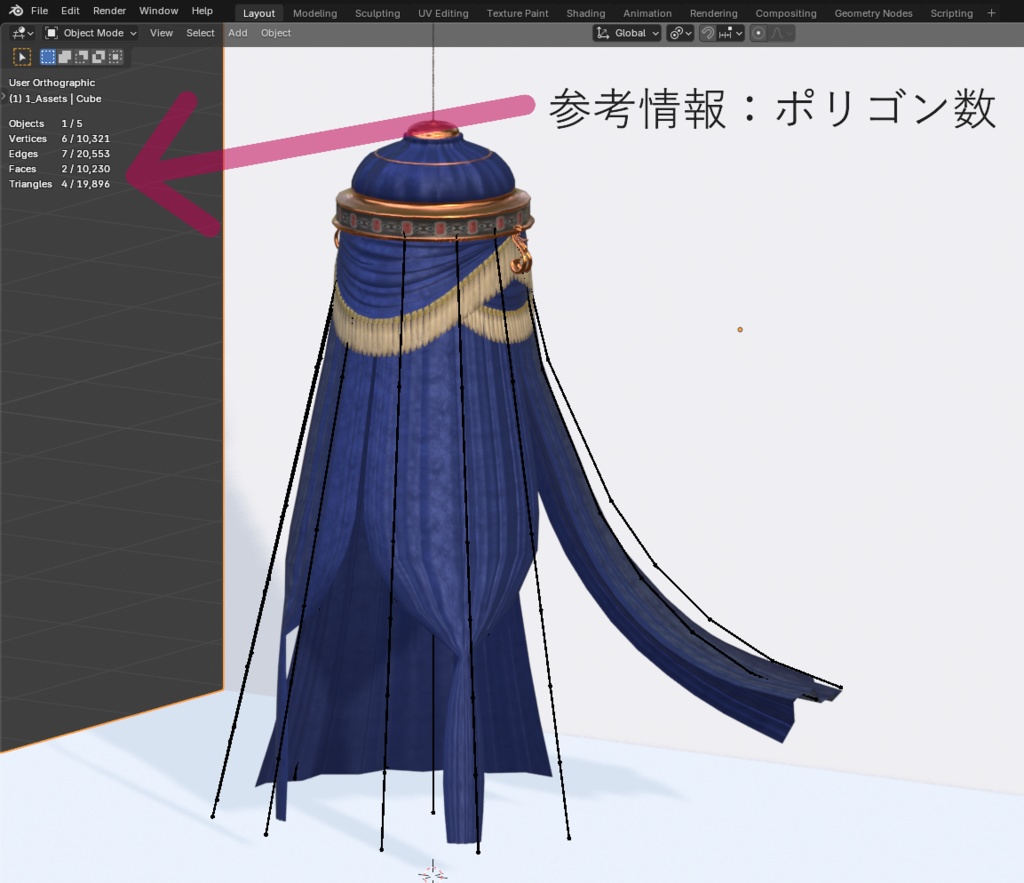This screenshot has width=1024, height=883.
Task: Open the Window menu
Action: pyautogui.click(x=158, y=10)
